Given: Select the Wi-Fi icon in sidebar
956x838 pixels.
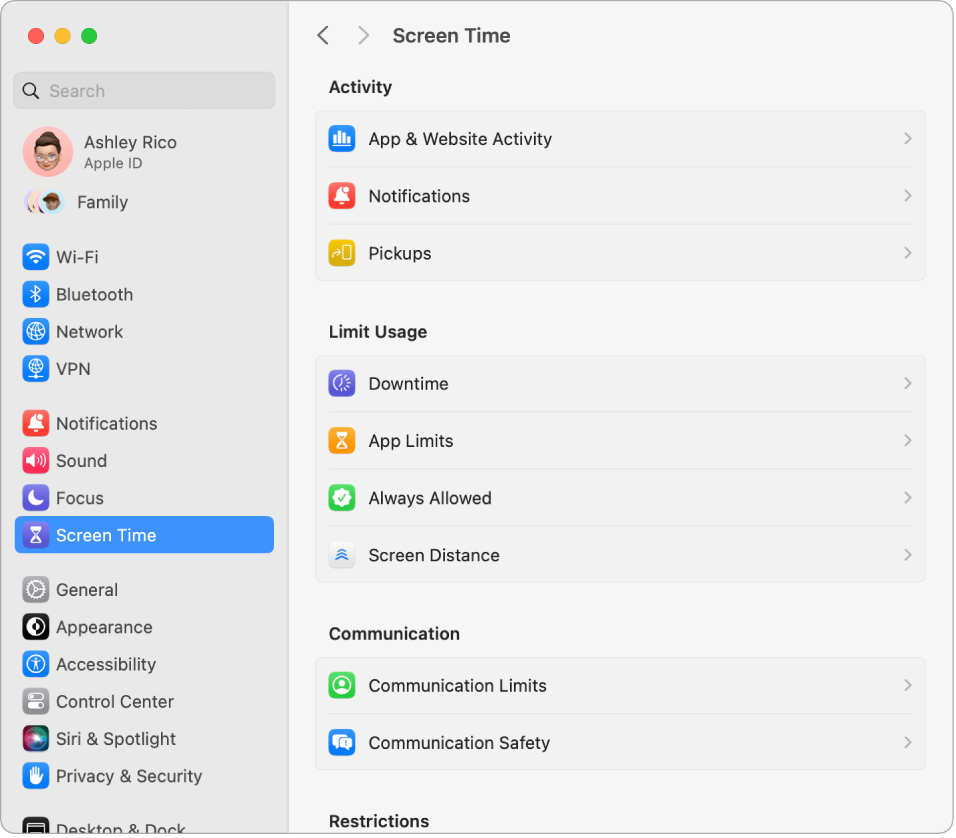Looking at the screenshot, I should coord(35,257).
